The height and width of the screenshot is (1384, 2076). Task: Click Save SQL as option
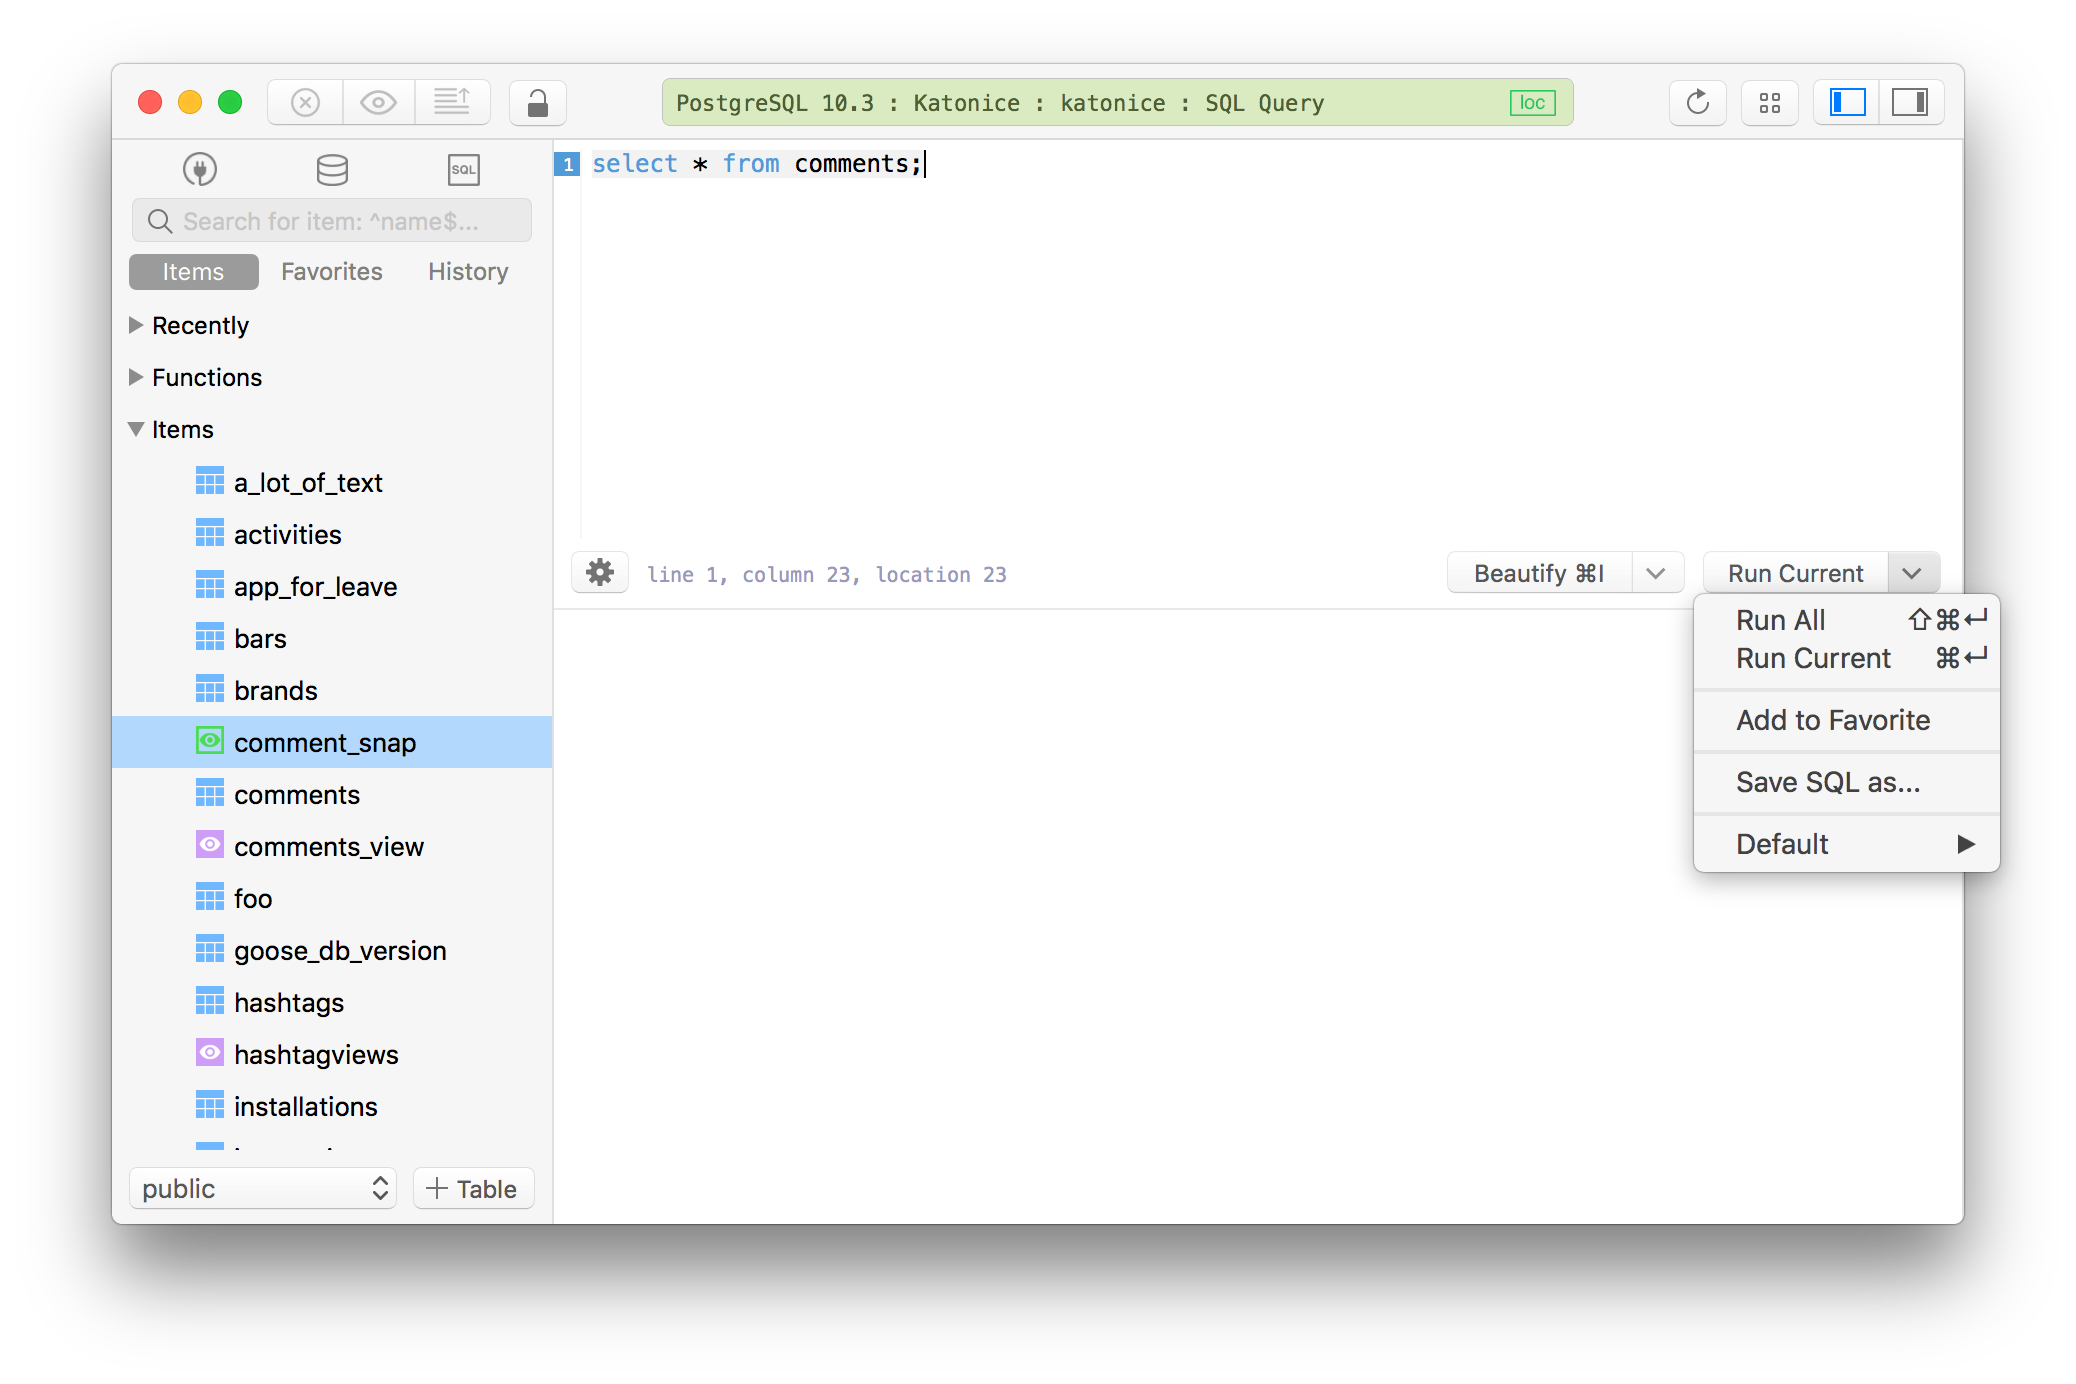(x=1827, y=782)
